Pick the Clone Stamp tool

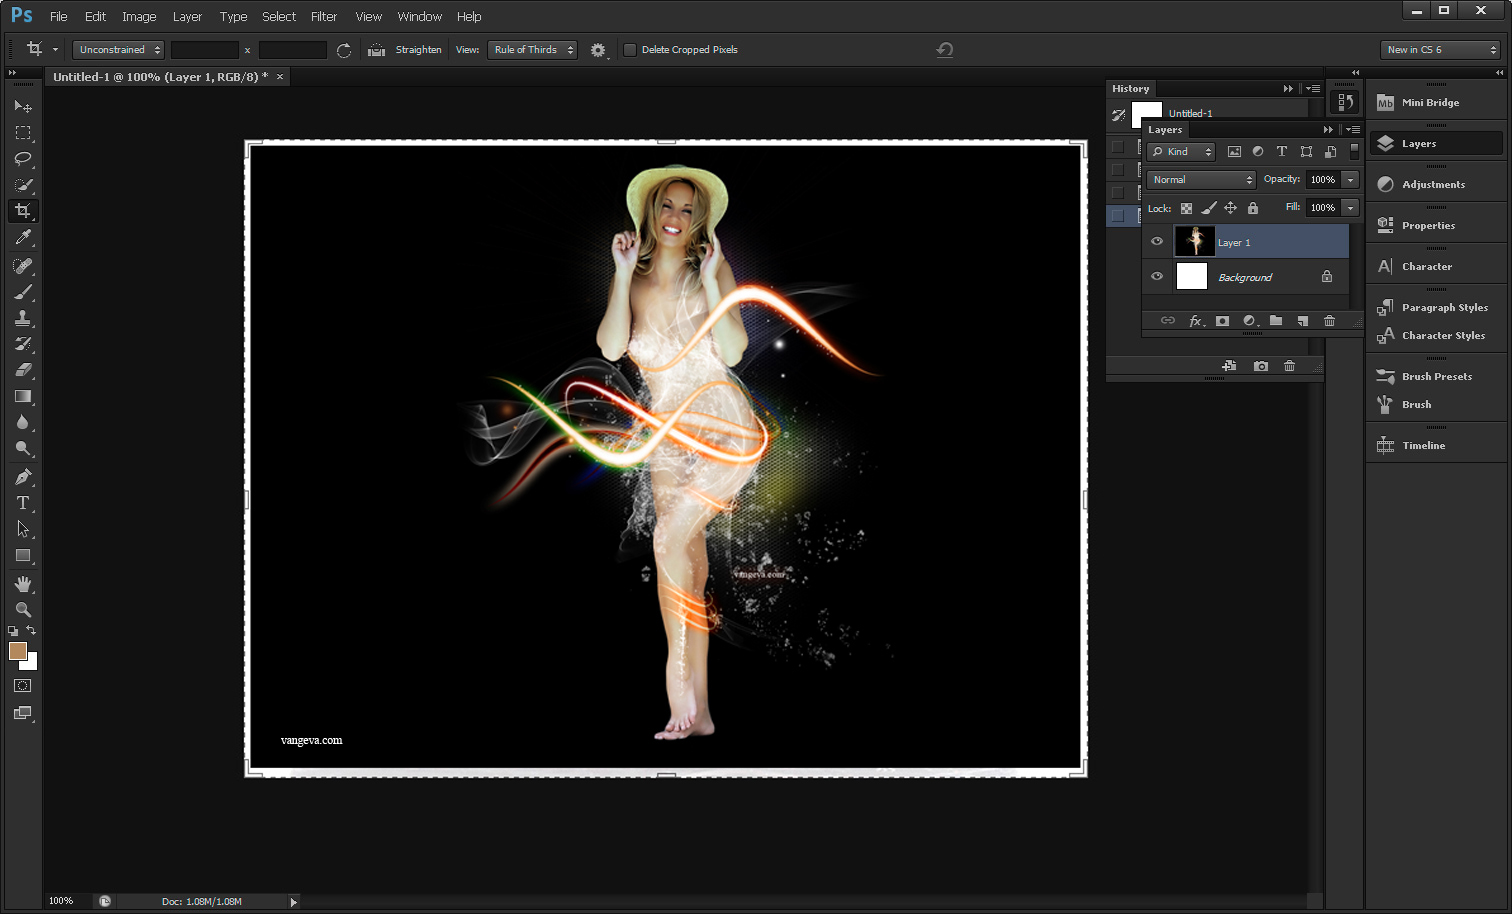(x=23, y=317)
